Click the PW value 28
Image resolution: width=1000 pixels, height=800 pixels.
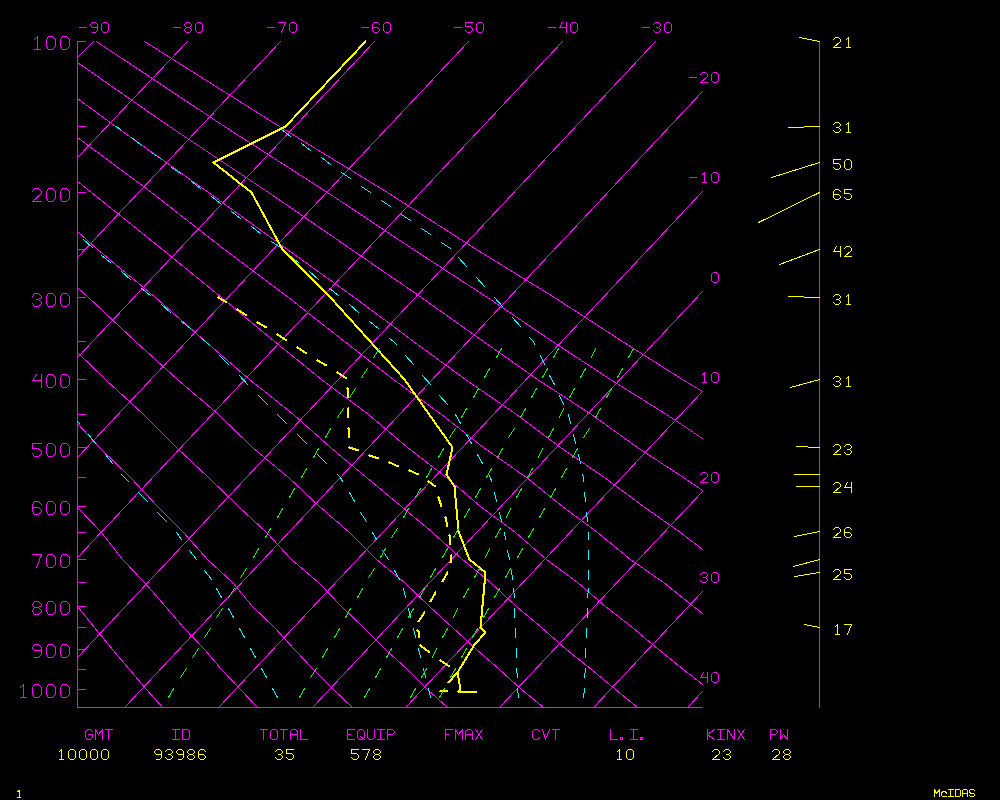tap(781, 754)
